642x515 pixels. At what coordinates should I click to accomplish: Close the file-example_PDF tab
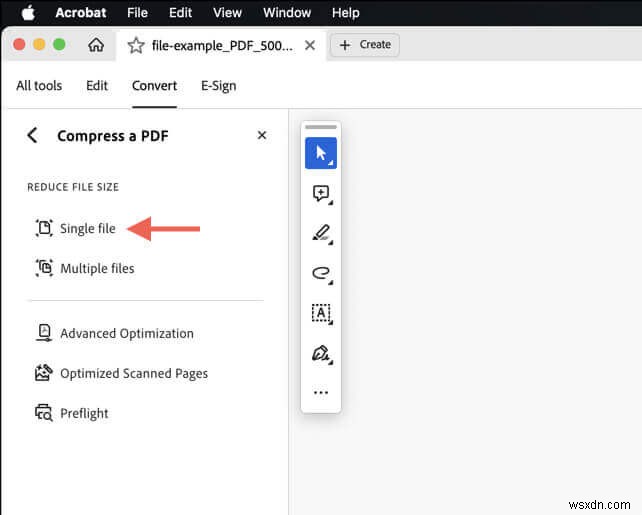coord(310,45)
